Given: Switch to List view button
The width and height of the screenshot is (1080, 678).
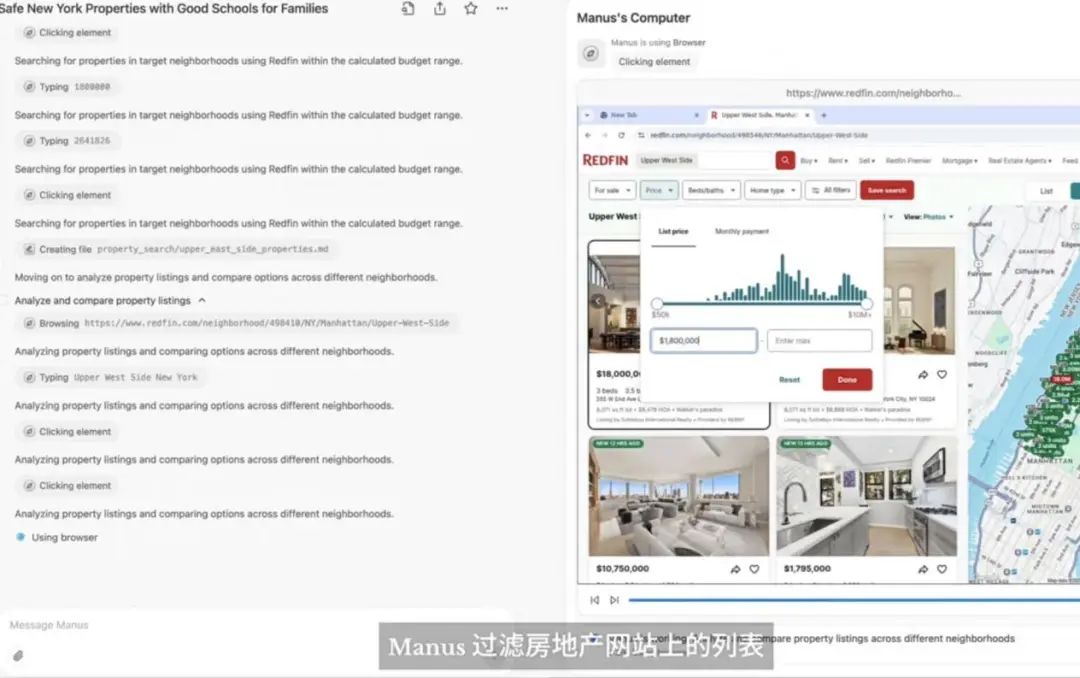Looking at the screenshot, I should pyautogui.click(x=1046, y=191).
